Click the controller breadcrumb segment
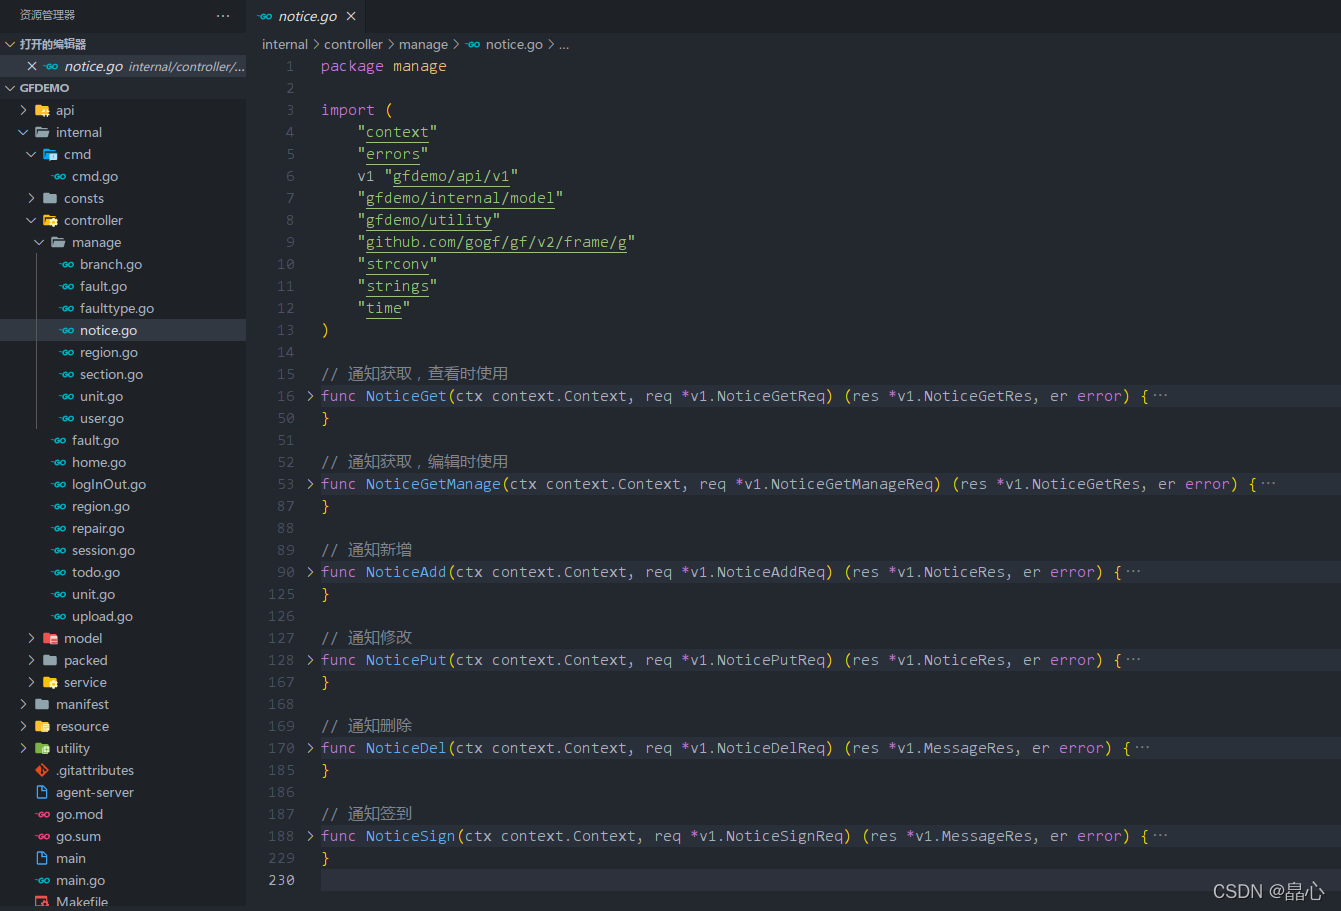 [353, 44]
